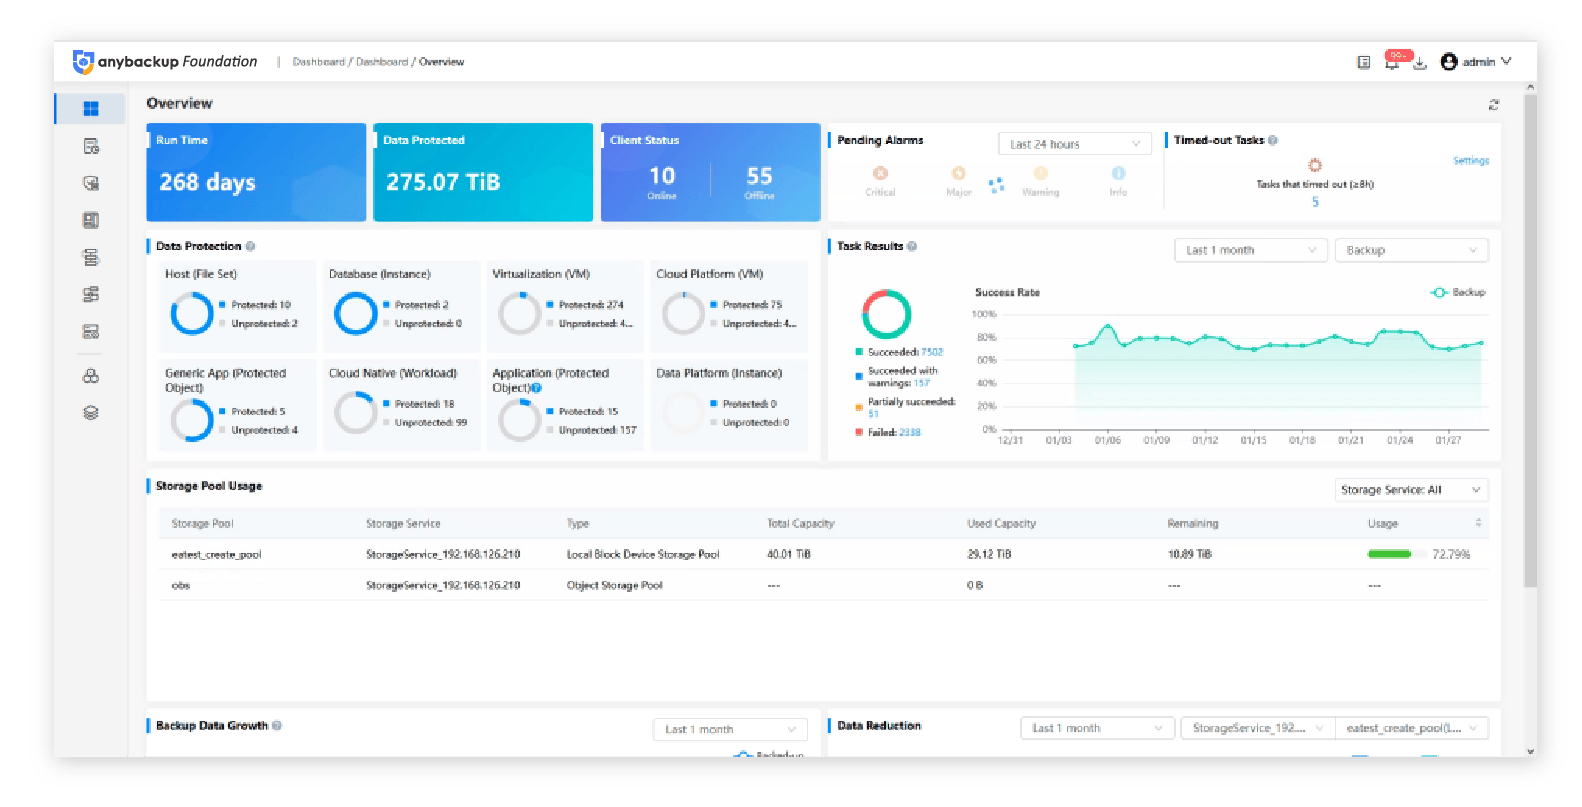The height and width of the screenshot is (807, 1582).
Task: Open the Dashboard grid icon in sidebar
Action: point(91,109)
